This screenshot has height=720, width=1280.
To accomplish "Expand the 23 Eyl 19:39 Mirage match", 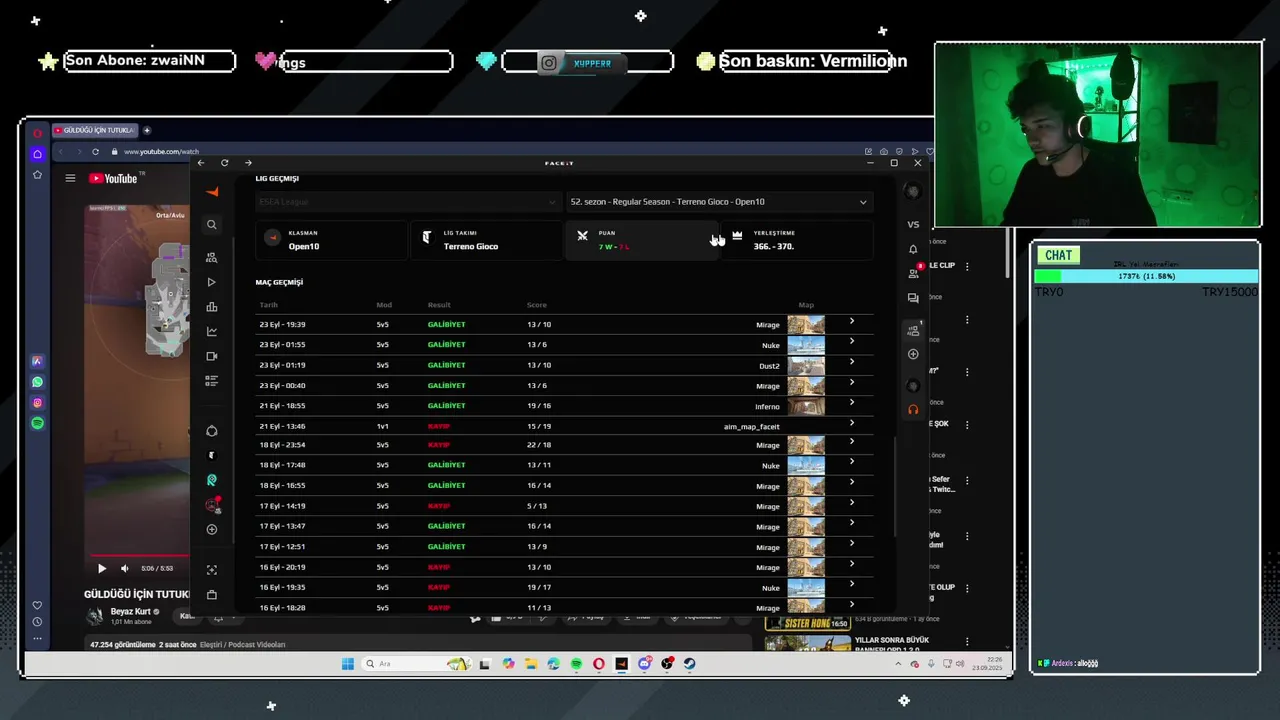I will pos(851,322).
